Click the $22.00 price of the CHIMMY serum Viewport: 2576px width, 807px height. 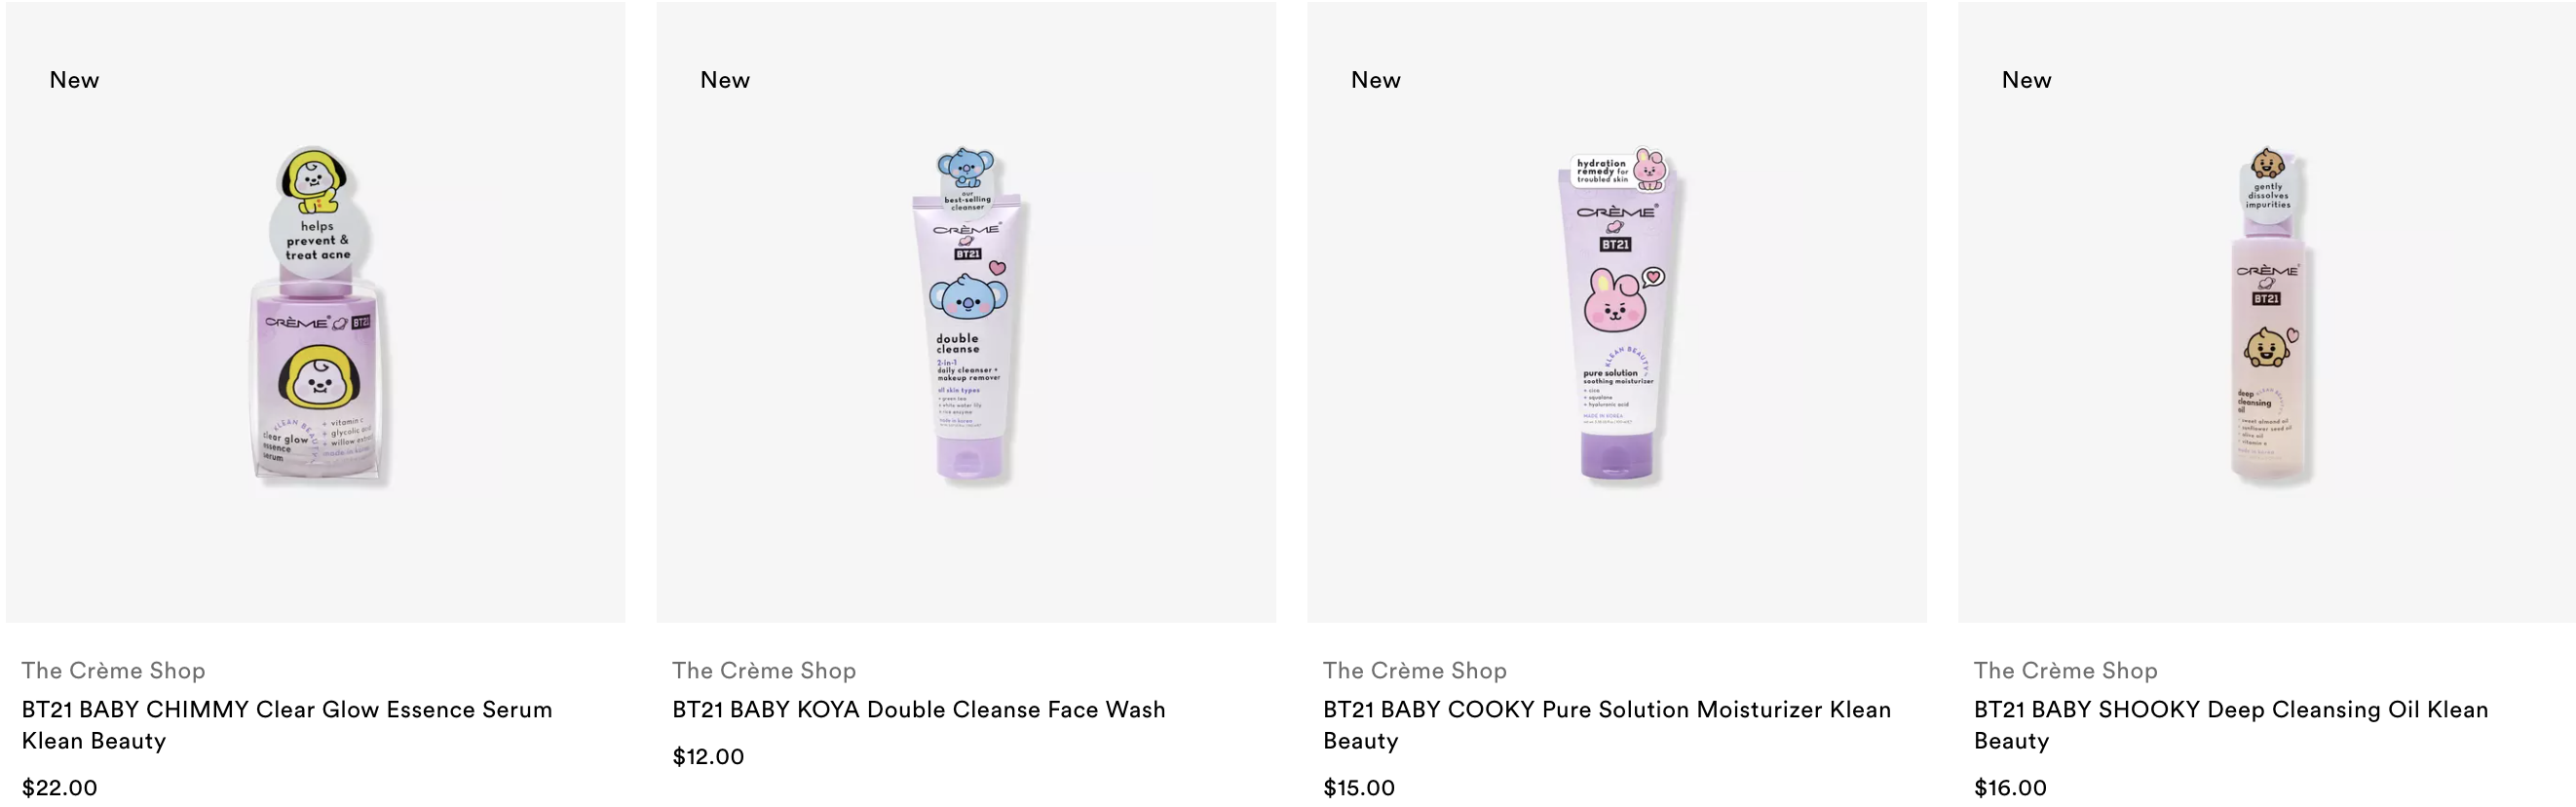coord(60,787)
